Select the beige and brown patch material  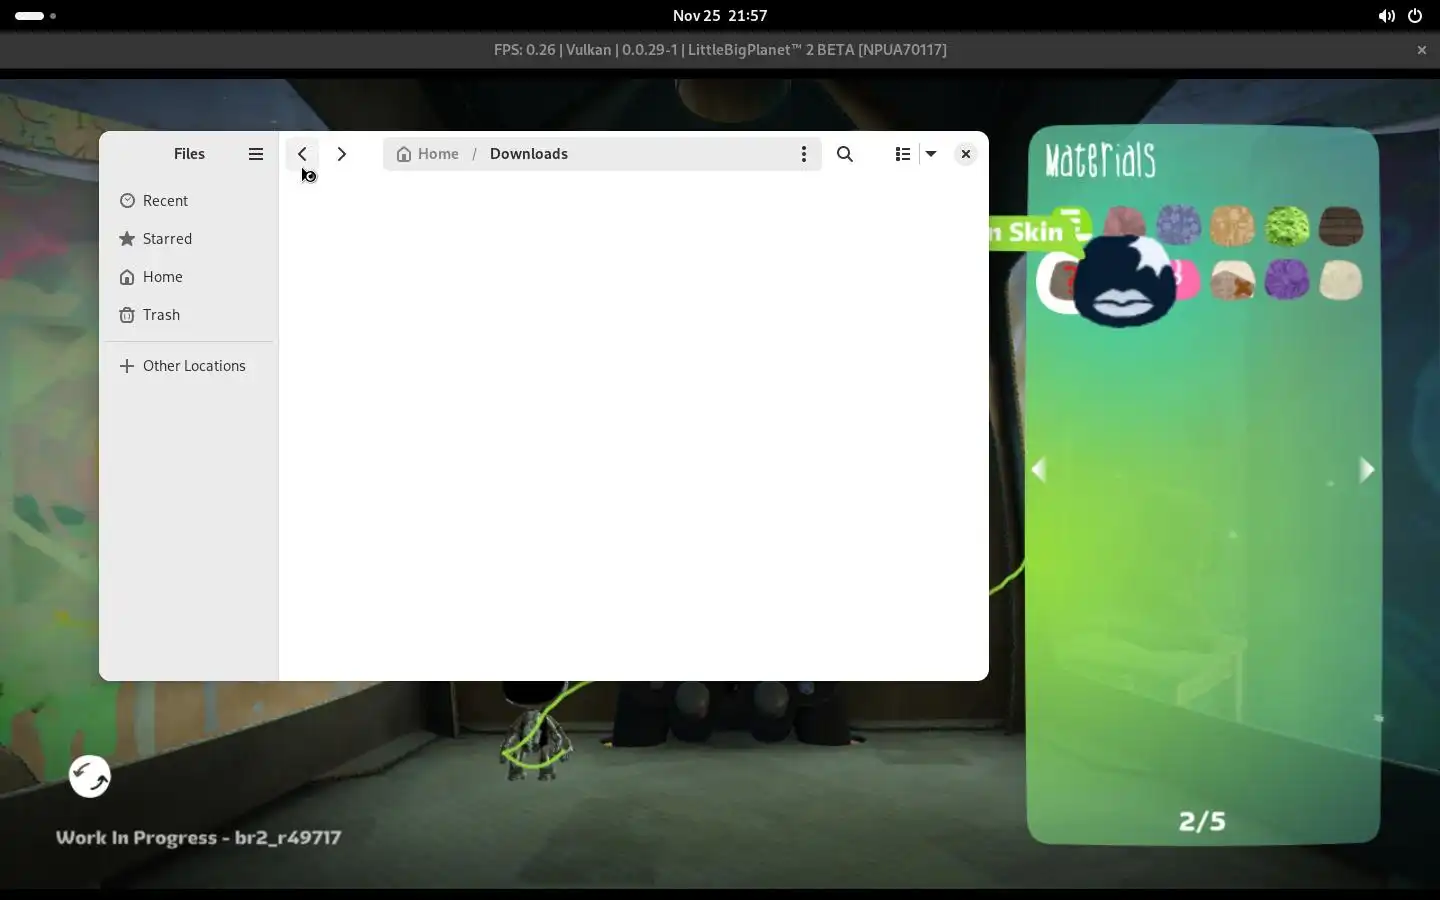click(x=1232, y=281)
